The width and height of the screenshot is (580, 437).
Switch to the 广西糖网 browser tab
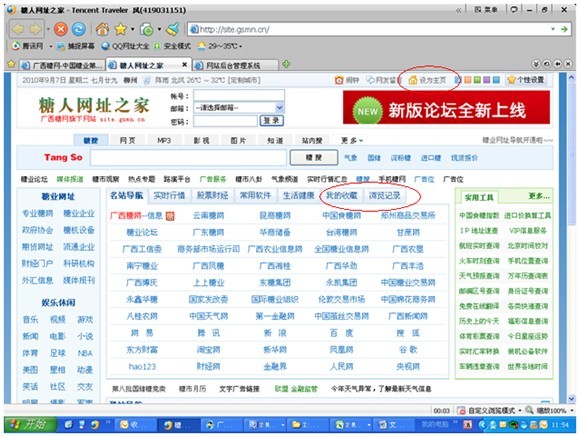coord(62,65)
